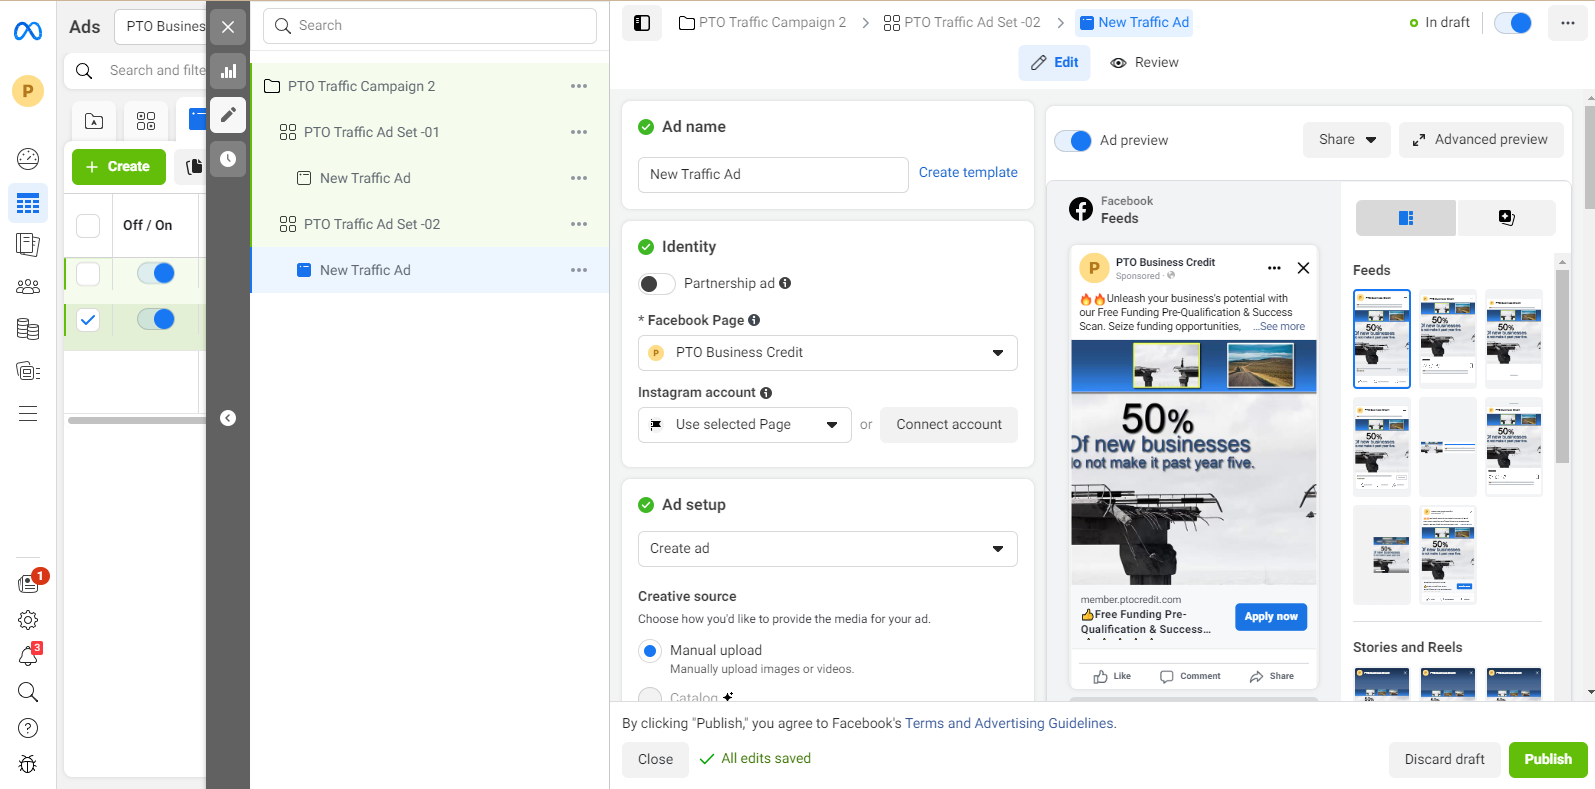Click the tree panel Search field

click(430, 26)
